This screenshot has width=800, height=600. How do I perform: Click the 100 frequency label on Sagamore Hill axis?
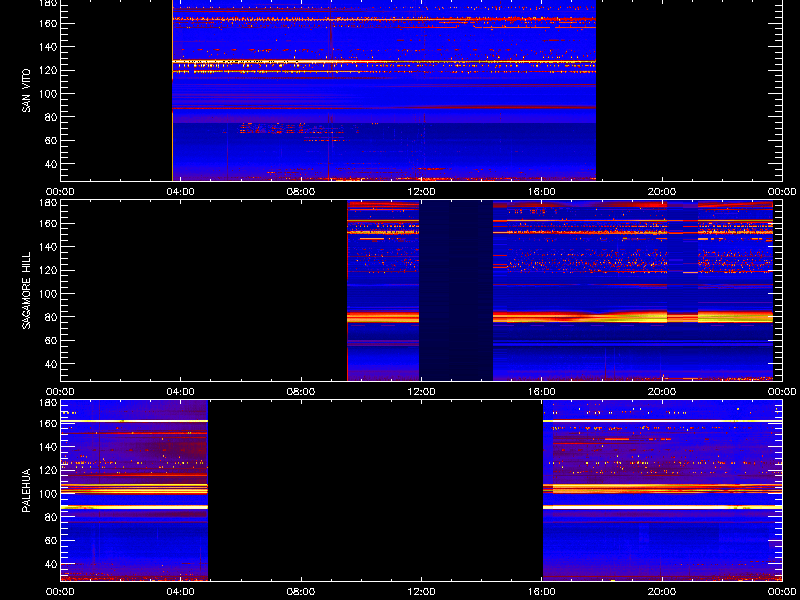coord(48,294)
